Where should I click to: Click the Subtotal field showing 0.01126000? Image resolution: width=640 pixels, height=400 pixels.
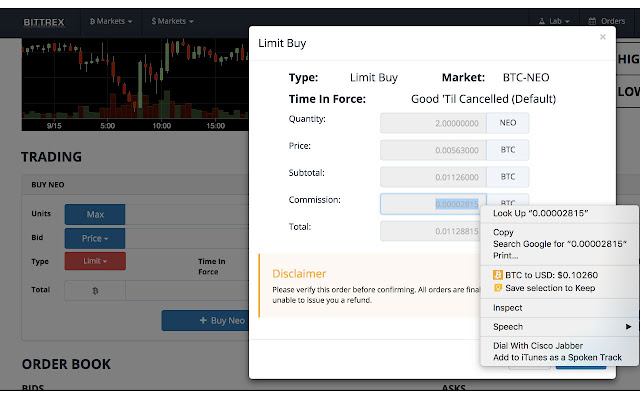click(433, 177)
